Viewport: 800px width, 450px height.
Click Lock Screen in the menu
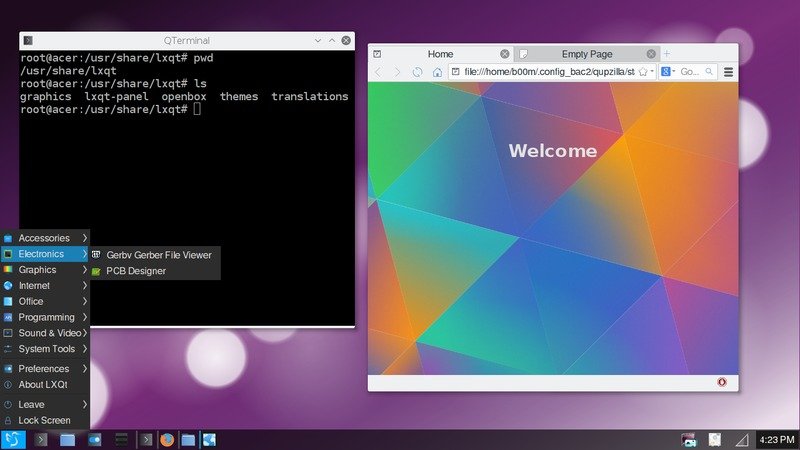[x=45, y=420]
